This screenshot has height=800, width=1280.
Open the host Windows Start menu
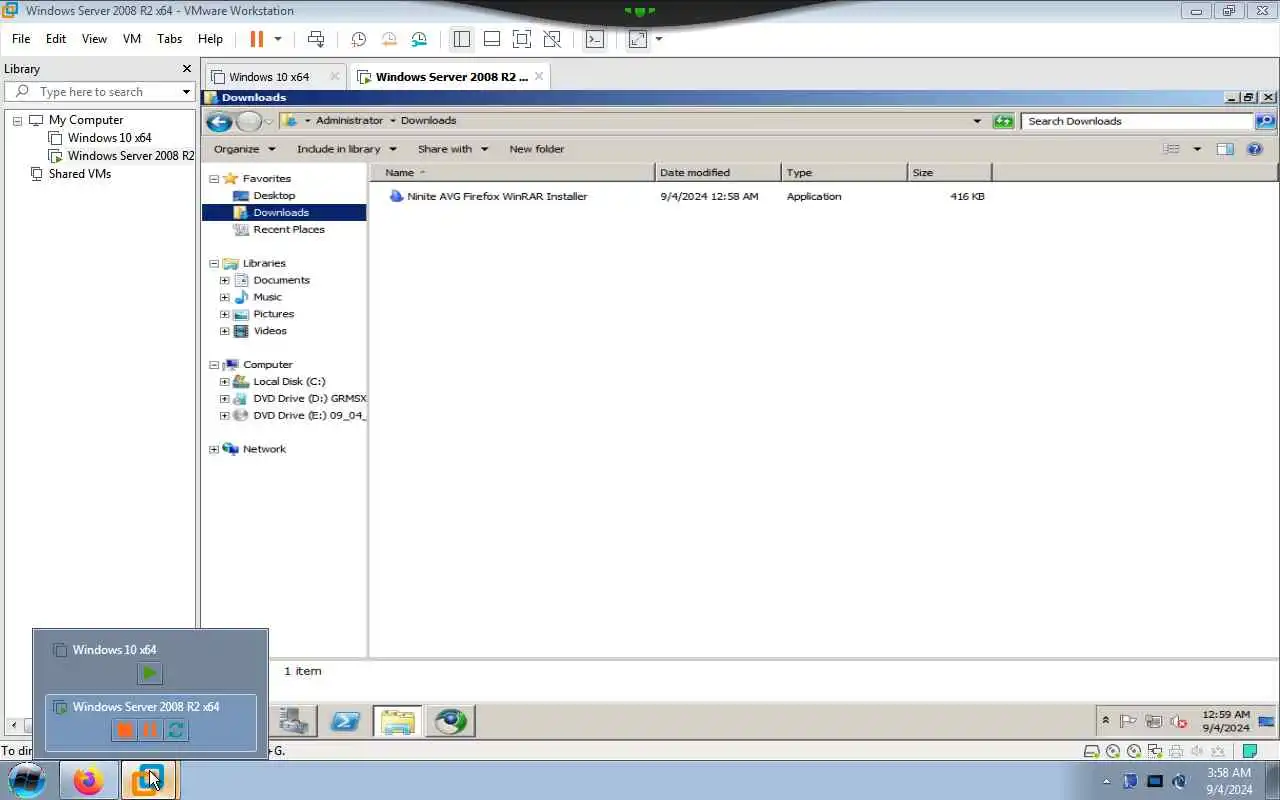click(x=27, y=781)
